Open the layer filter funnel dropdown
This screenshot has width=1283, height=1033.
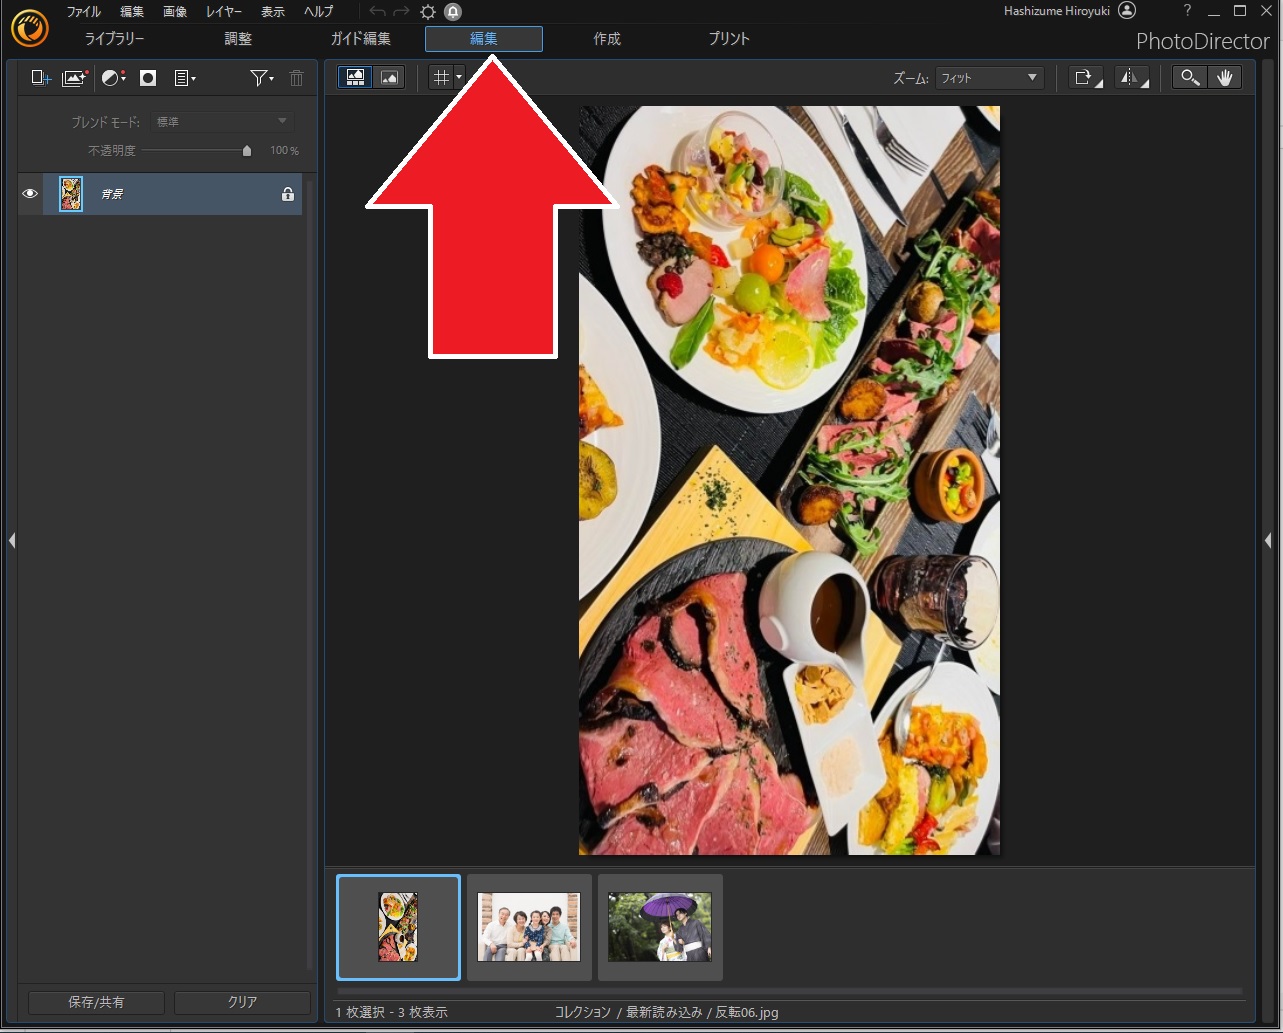point(262,78)
